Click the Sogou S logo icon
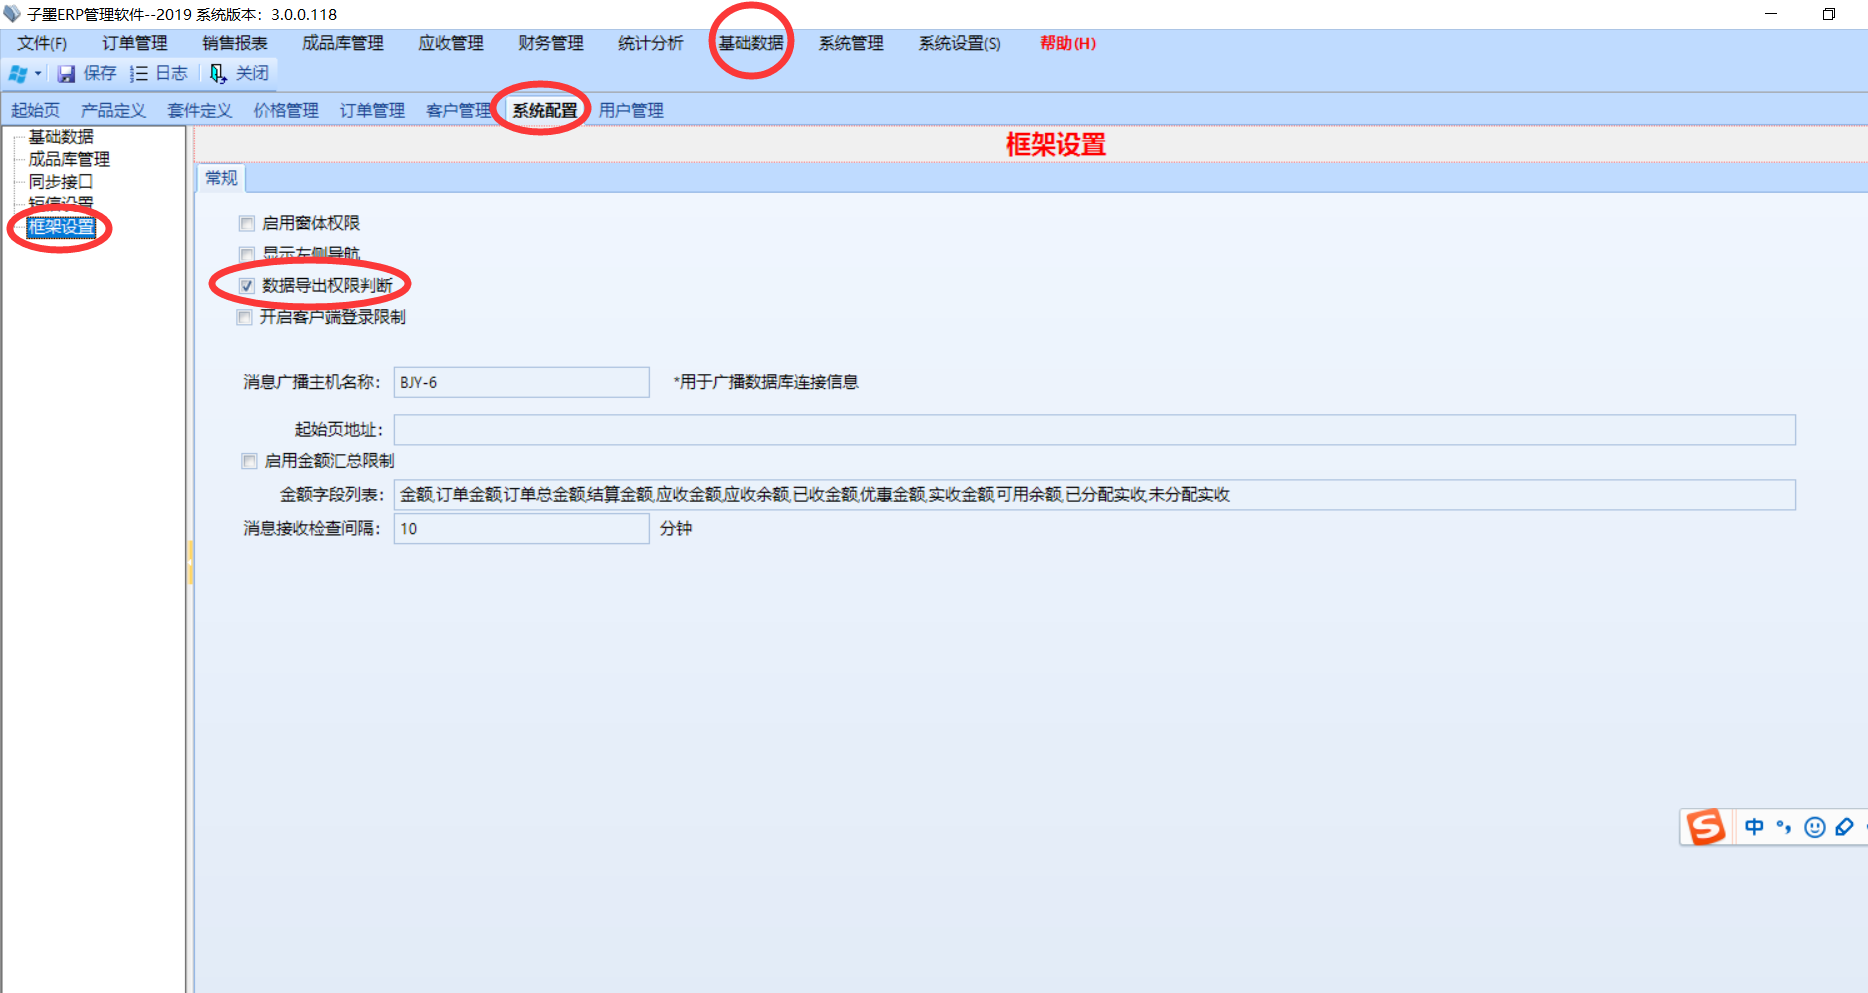This screenshot has width=1868, height=993. pyautogui.click(x=1705, y=827)
